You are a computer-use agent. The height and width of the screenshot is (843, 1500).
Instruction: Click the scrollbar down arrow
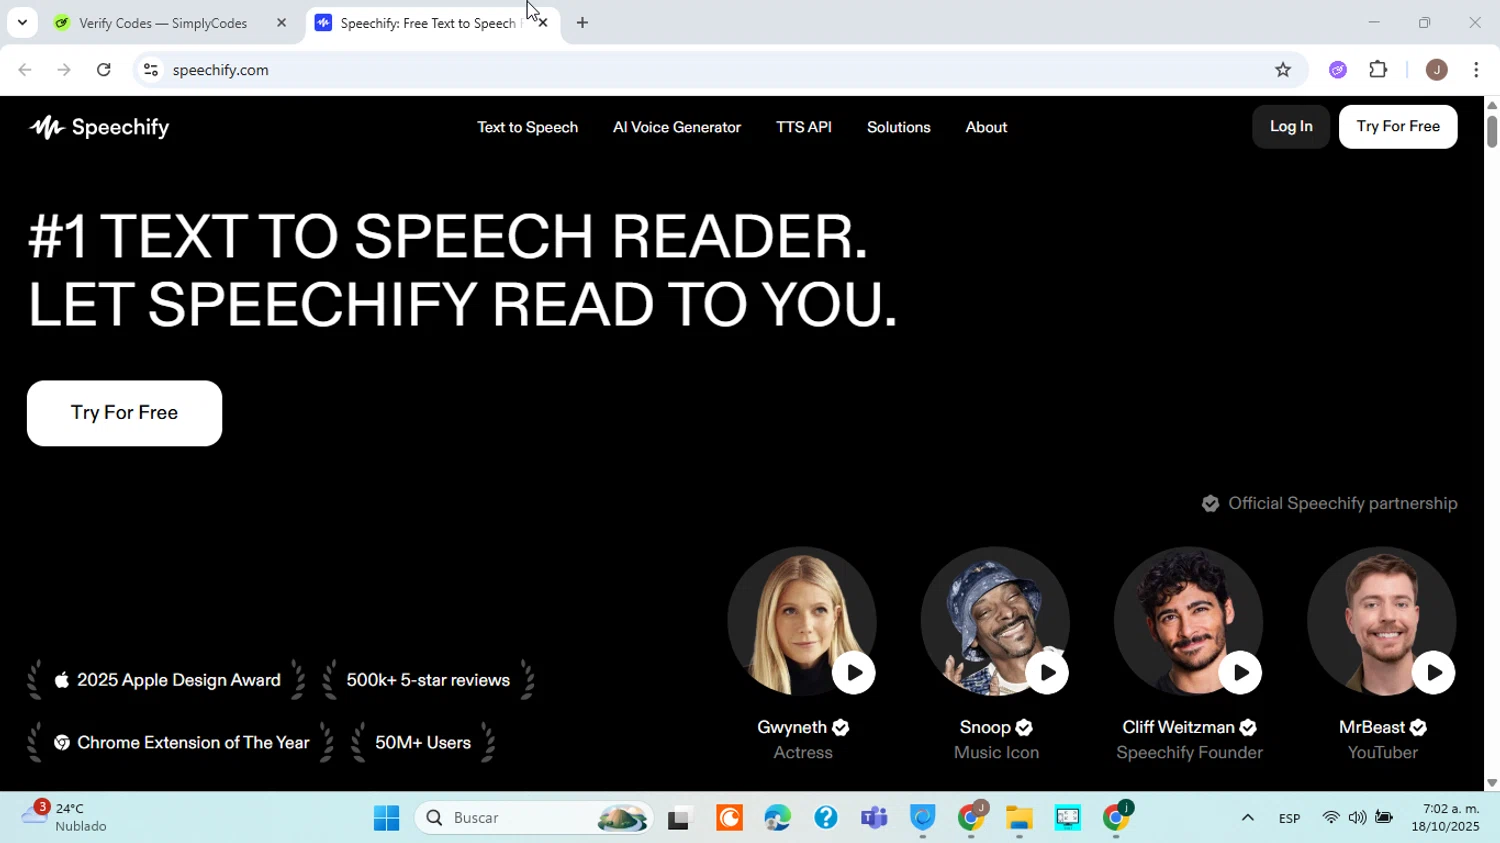tap(1492, 784)
